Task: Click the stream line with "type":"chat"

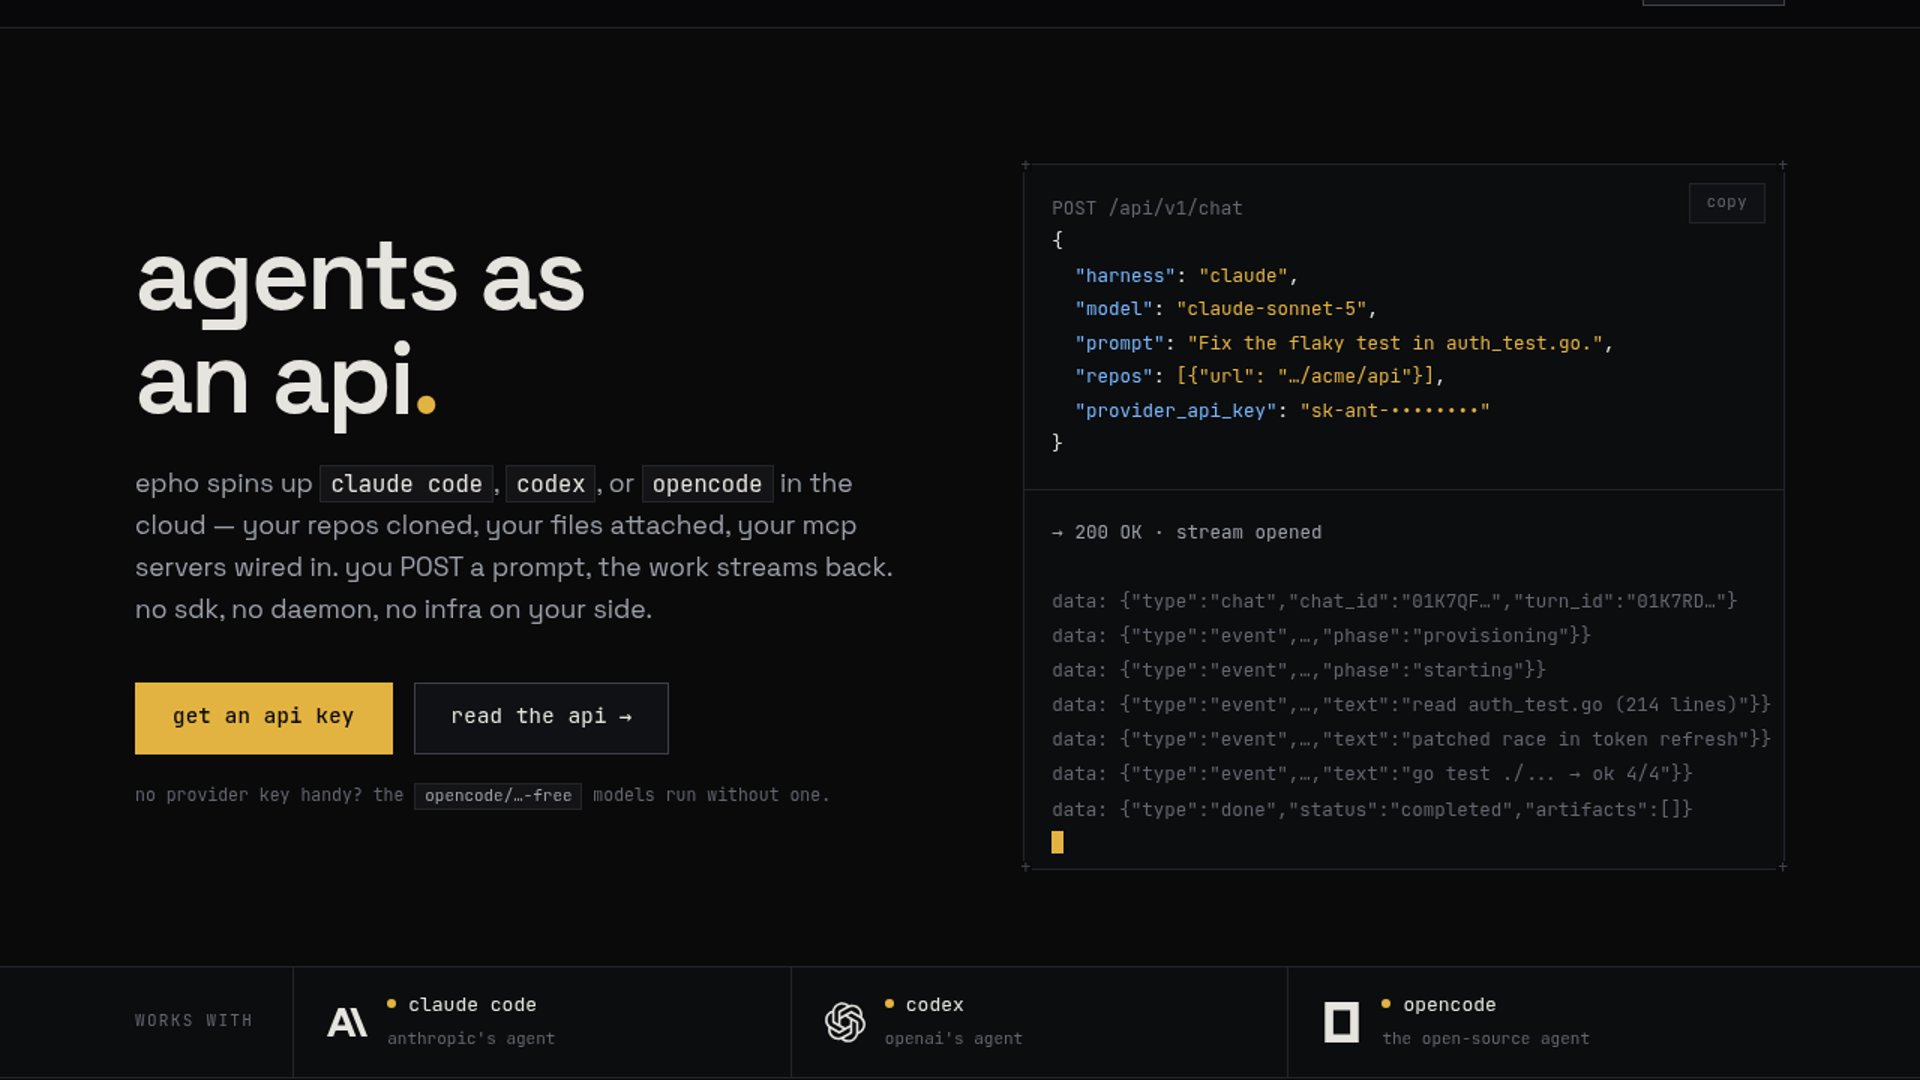Action: pos(1395,601)
